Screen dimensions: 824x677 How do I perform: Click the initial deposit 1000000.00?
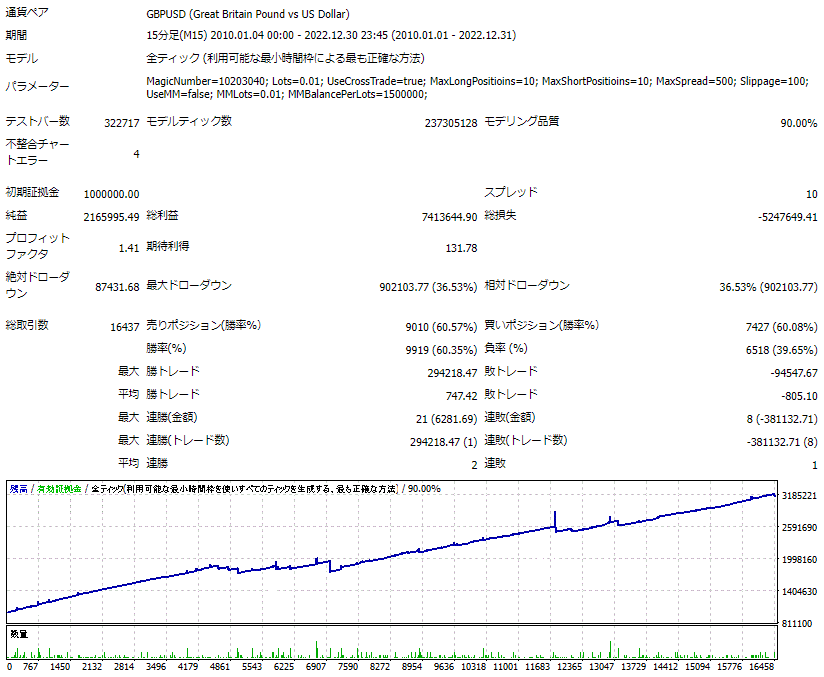(x=111, y=194)
